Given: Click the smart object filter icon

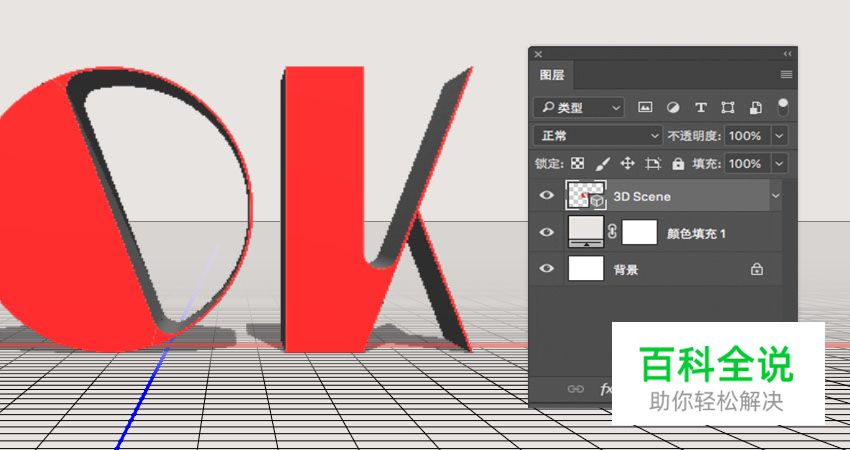Looking at the screenshot, I should (756, 107).
